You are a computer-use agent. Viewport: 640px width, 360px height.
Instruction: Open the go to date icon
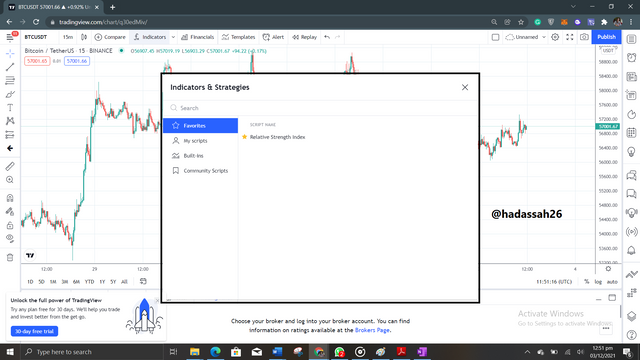143,282
